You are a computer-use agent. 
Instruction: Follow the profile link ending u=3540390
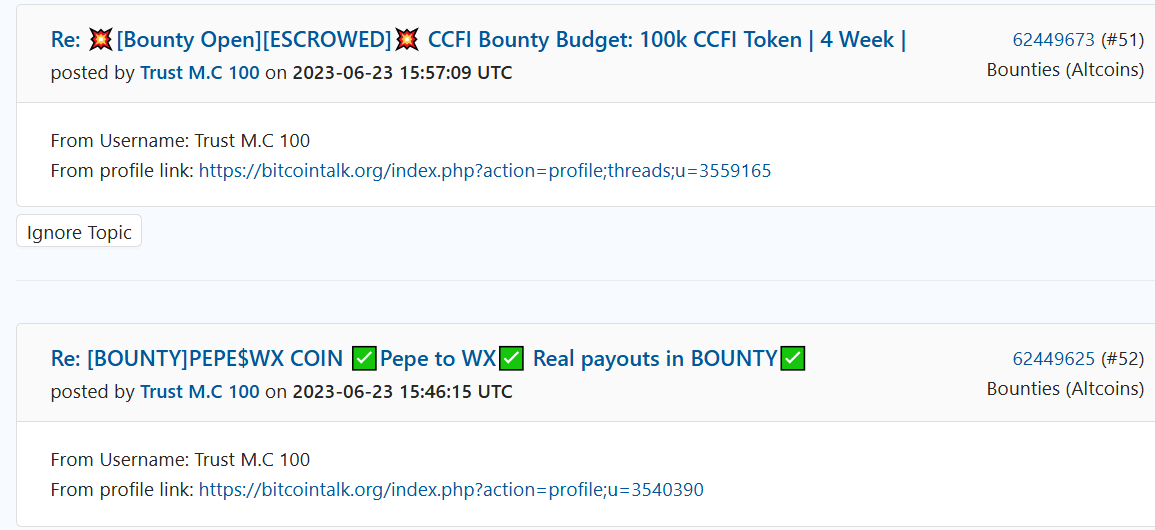pos(452,490)
